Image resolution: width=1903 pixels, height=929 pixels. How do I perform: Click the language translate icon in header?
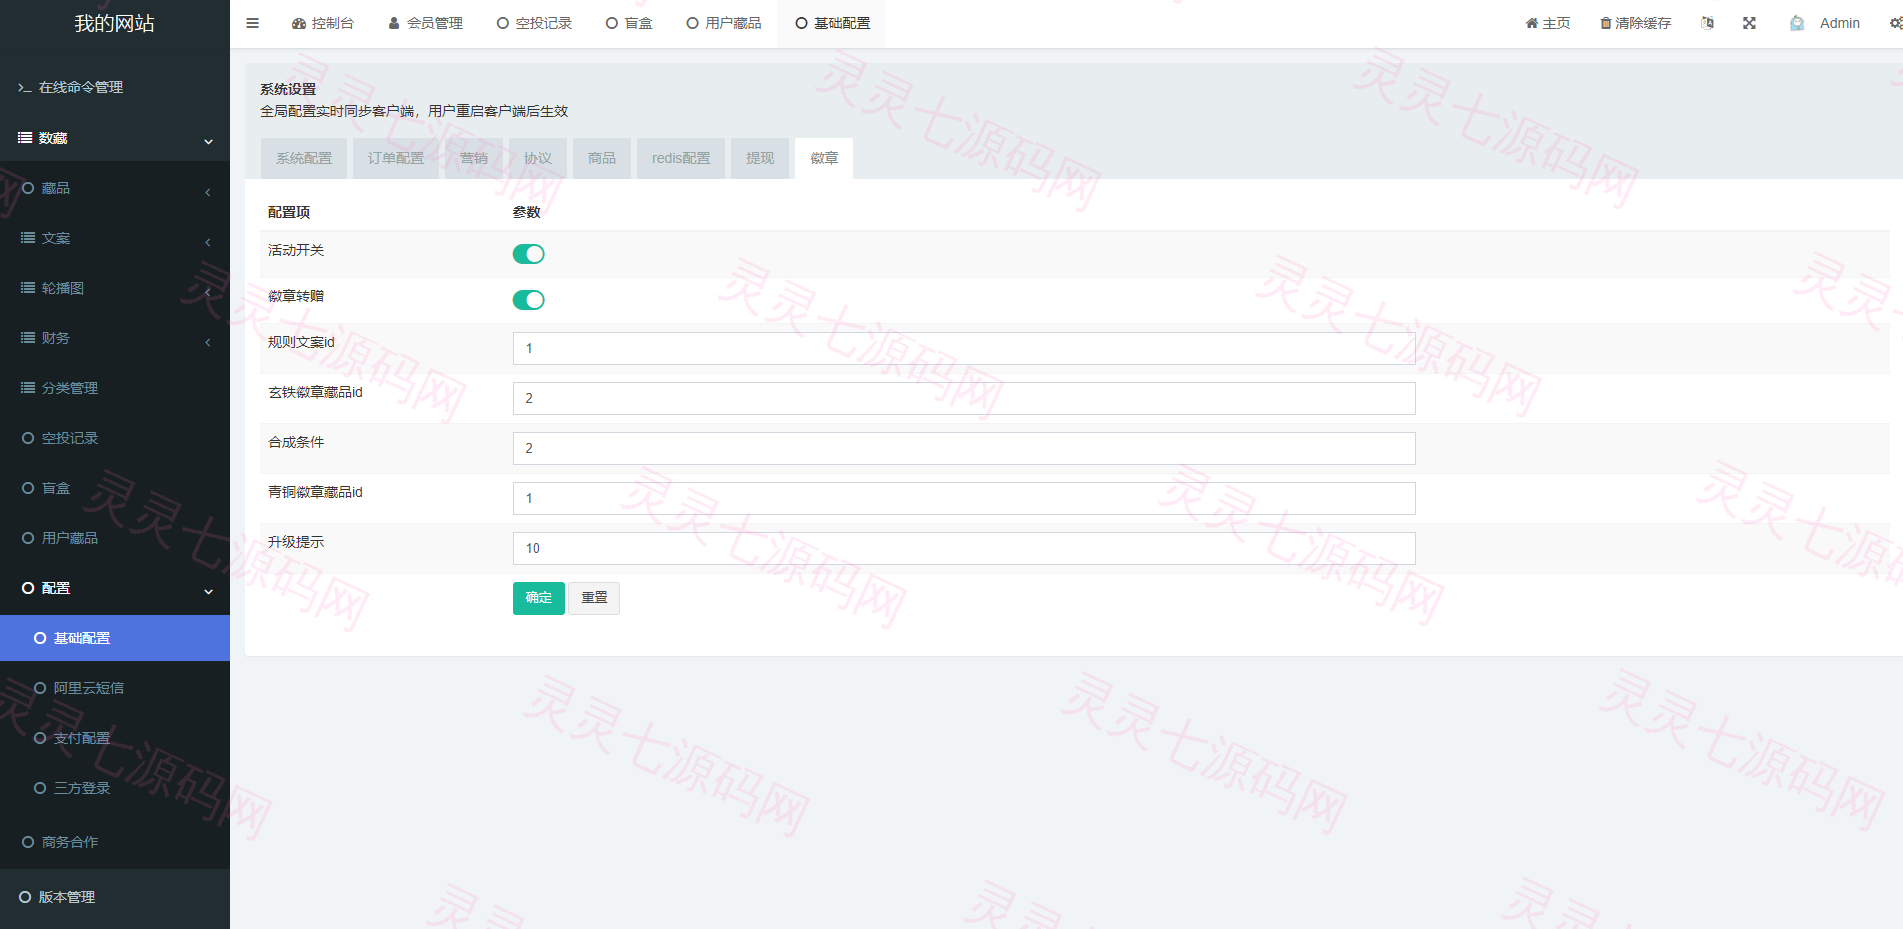tap(1707, 23)
